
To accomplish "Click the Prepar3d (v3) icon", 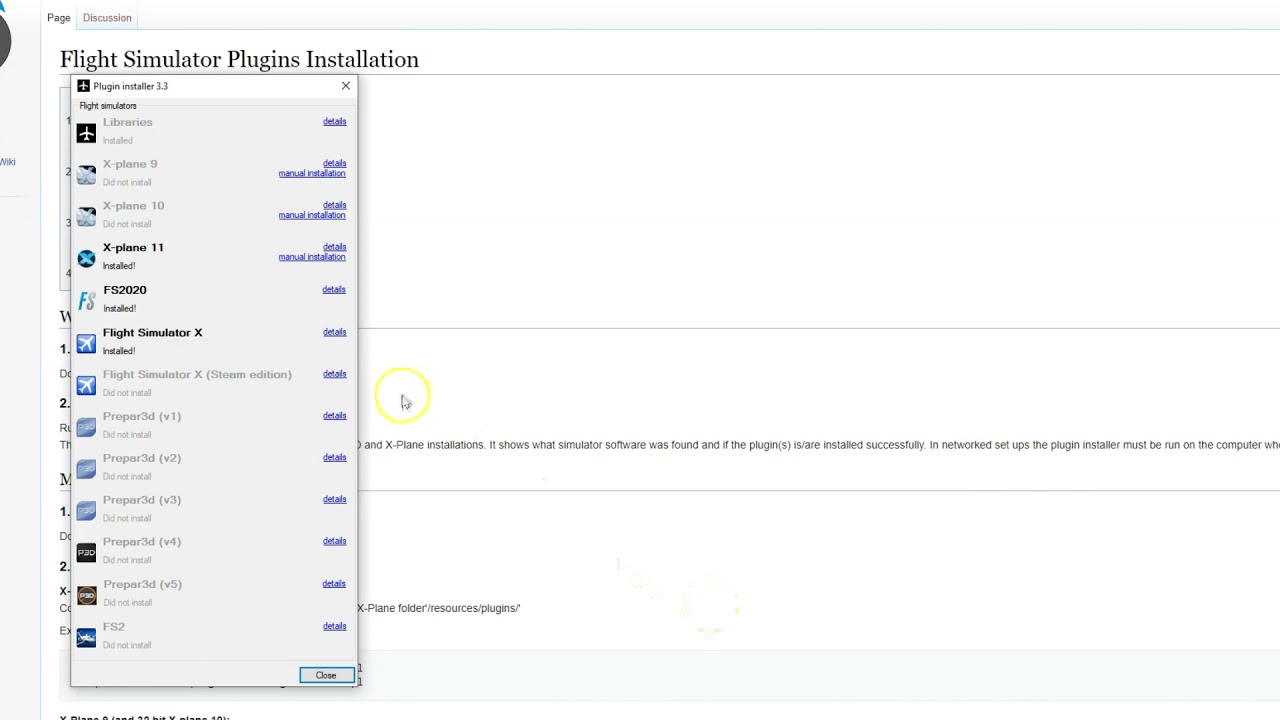I will [86, 512].
